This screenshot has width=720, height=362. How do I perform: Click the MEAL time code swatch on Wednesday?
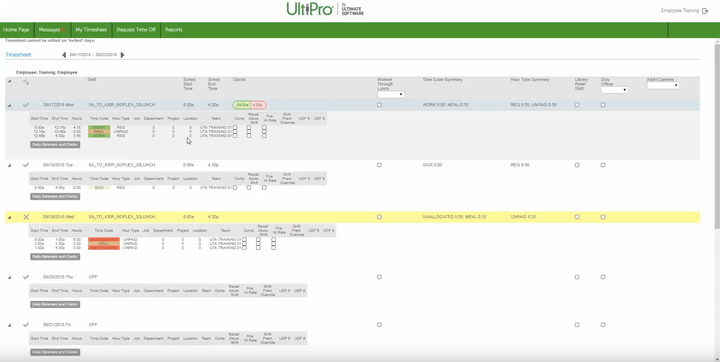click(x=104, y=243)
